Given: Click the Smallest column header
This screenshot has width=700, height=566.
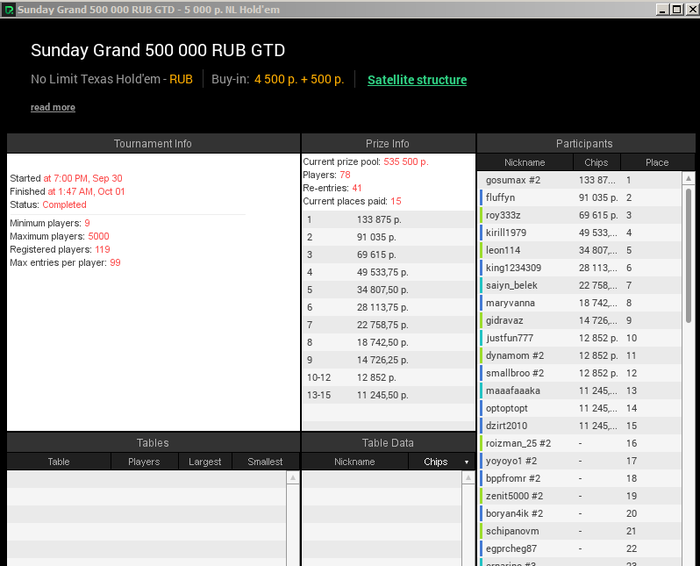Looking at the screenshot, I should (x=265, y=462).
